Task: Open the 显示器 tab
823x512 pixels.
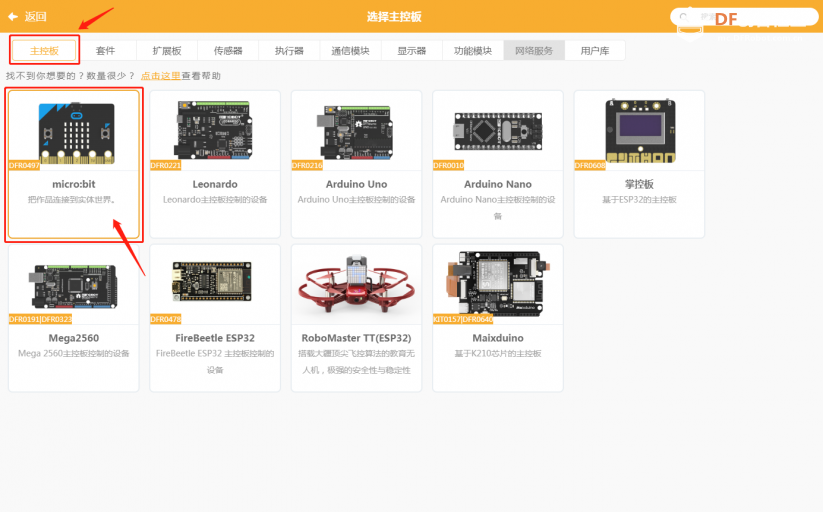Action: tap(412, 51)
